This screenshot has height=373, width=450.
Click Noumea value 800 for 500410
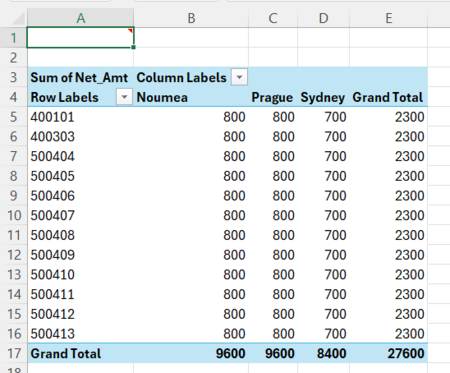(191, 275)
